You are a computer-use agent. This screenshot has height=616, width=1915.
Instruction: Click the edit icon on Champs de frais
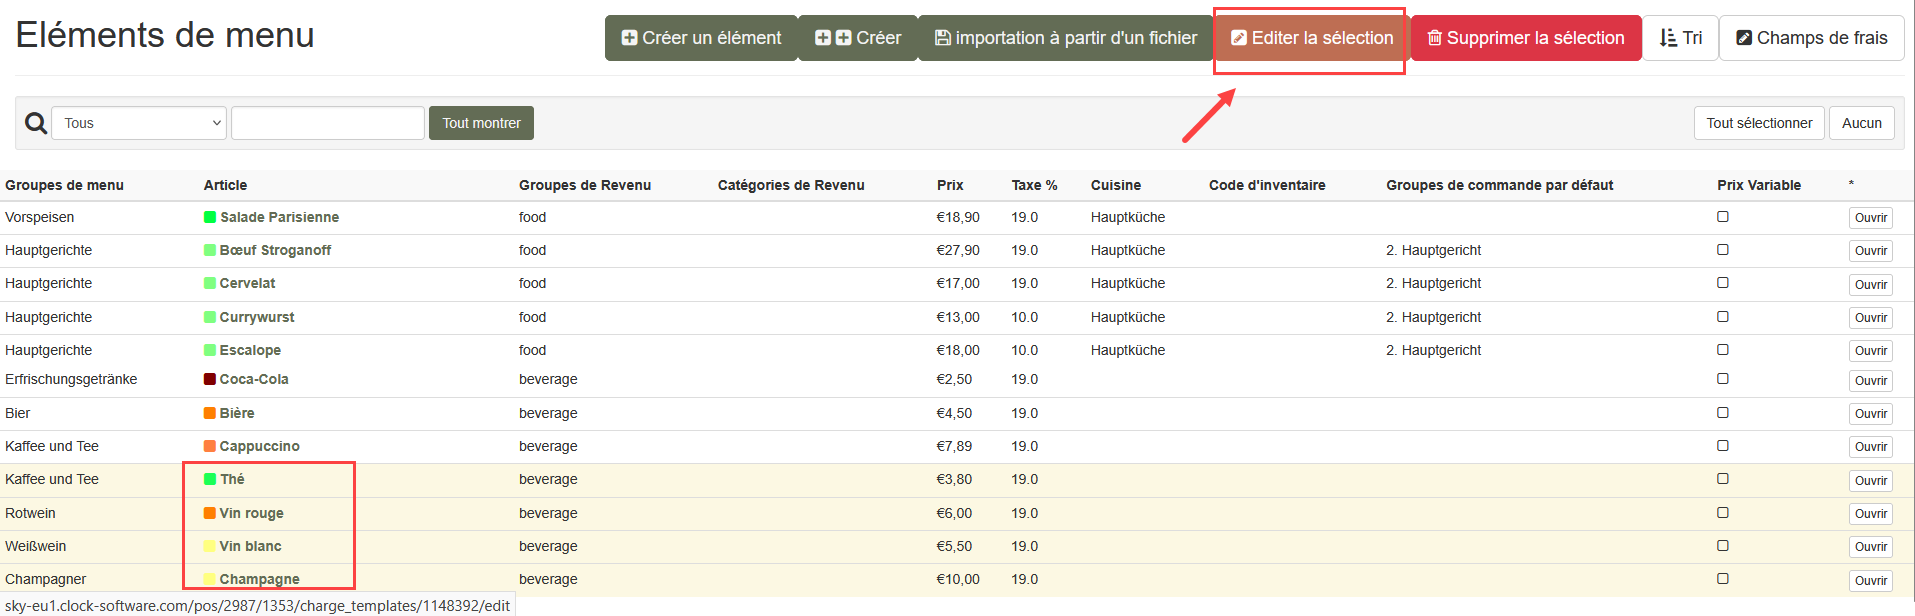(x=1744, y=38)
